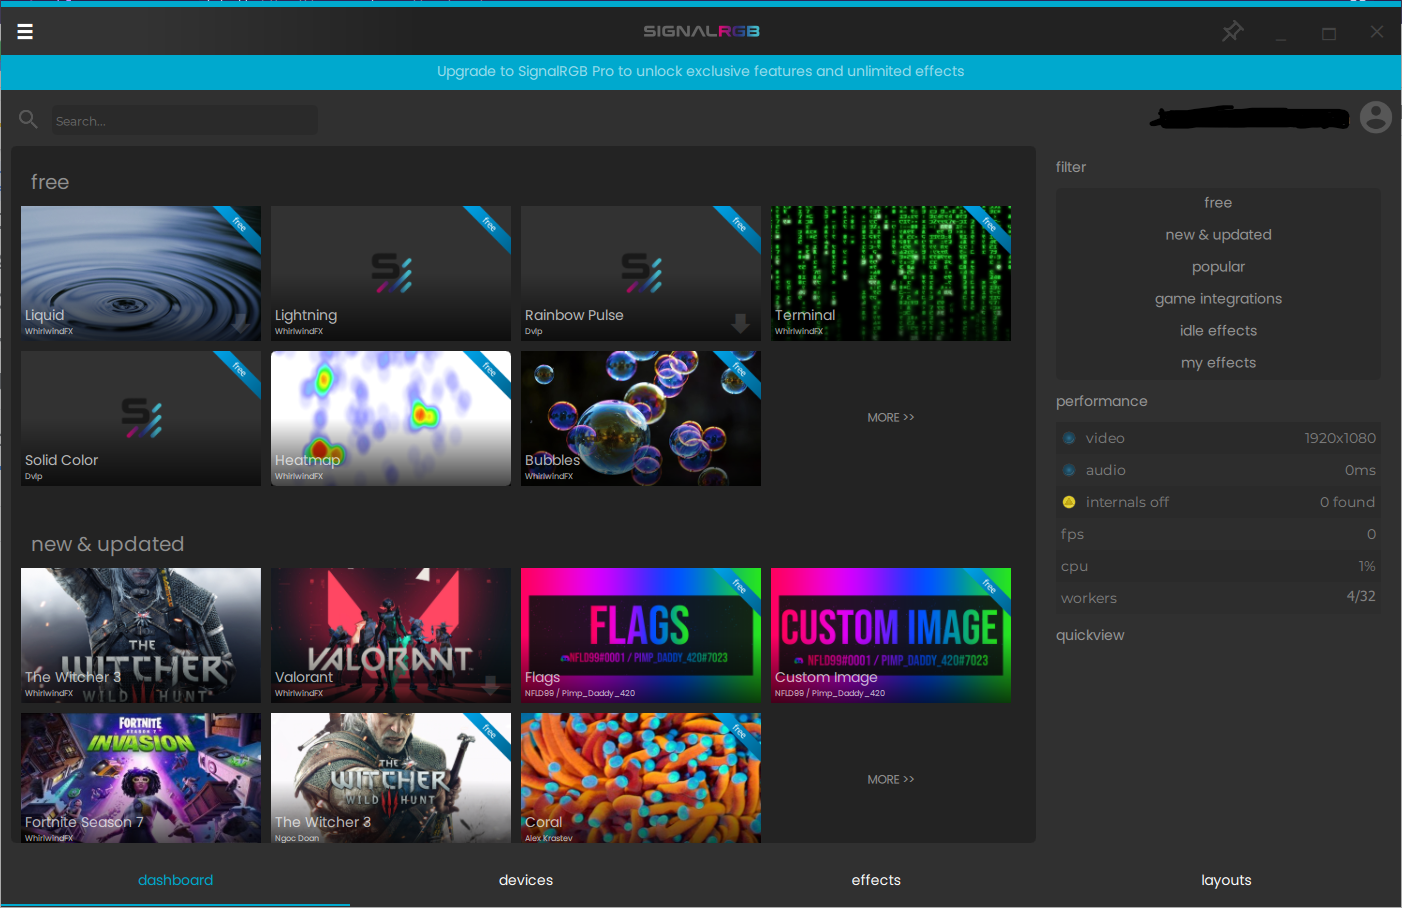Open the hamburger navigation menu

[x=25, y=31]
